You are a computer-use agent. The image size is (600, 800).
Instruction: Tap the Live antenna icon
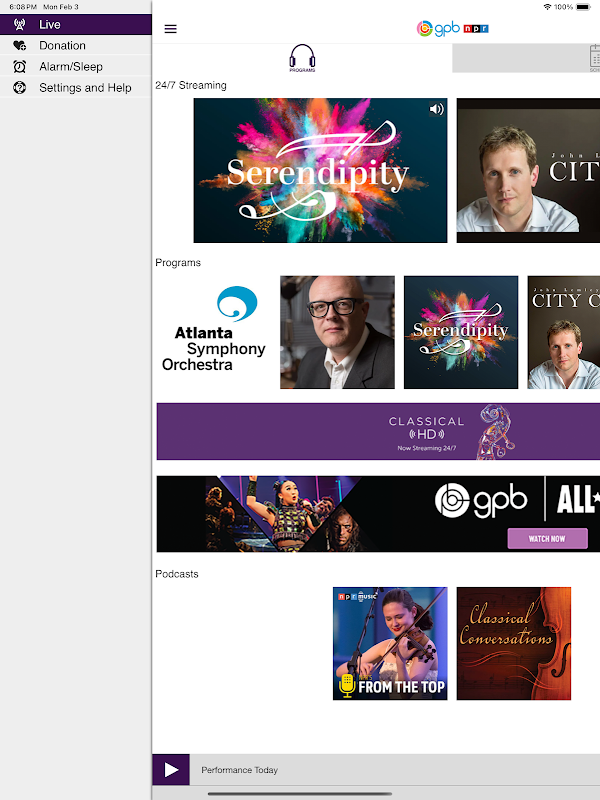tap(19, 24)
